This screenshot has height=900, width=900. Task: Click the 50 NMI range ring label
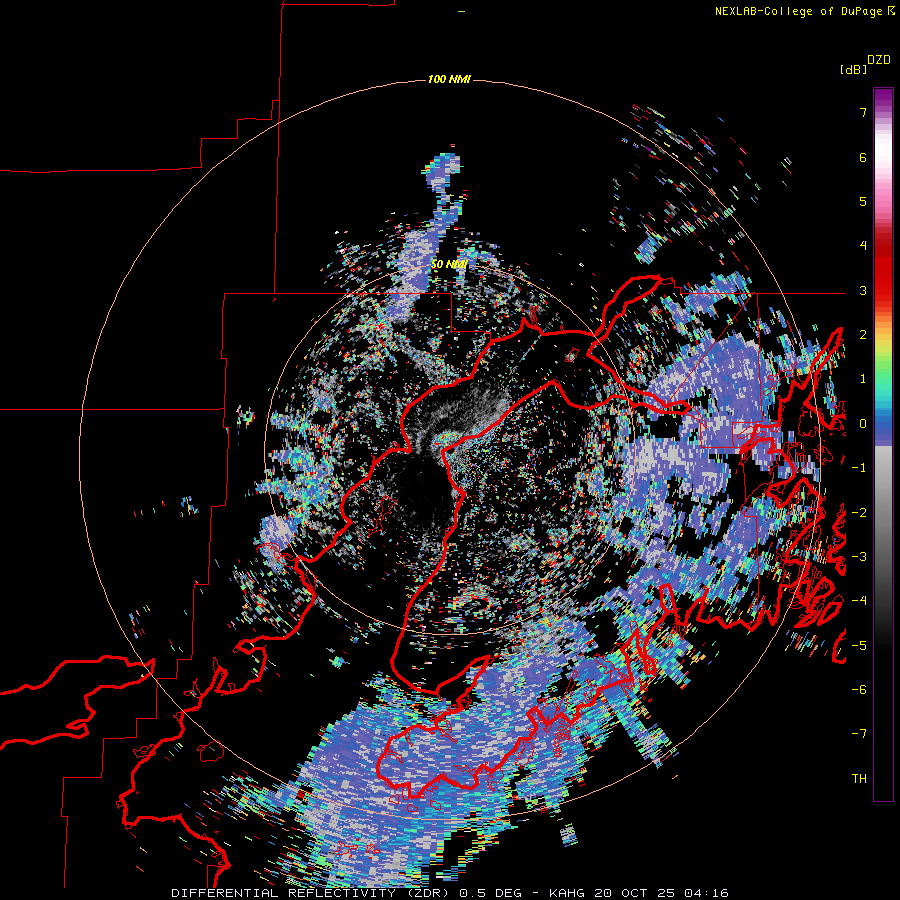tap(449, 265)
